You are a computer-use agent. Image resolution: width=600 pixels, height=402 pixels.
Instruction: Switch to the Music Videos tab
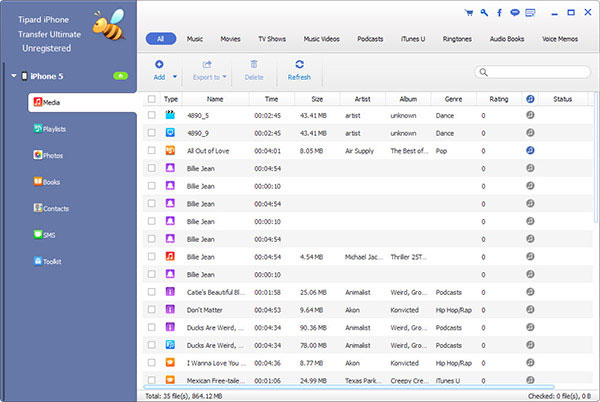pyautogui.click(x=321, y=39)
